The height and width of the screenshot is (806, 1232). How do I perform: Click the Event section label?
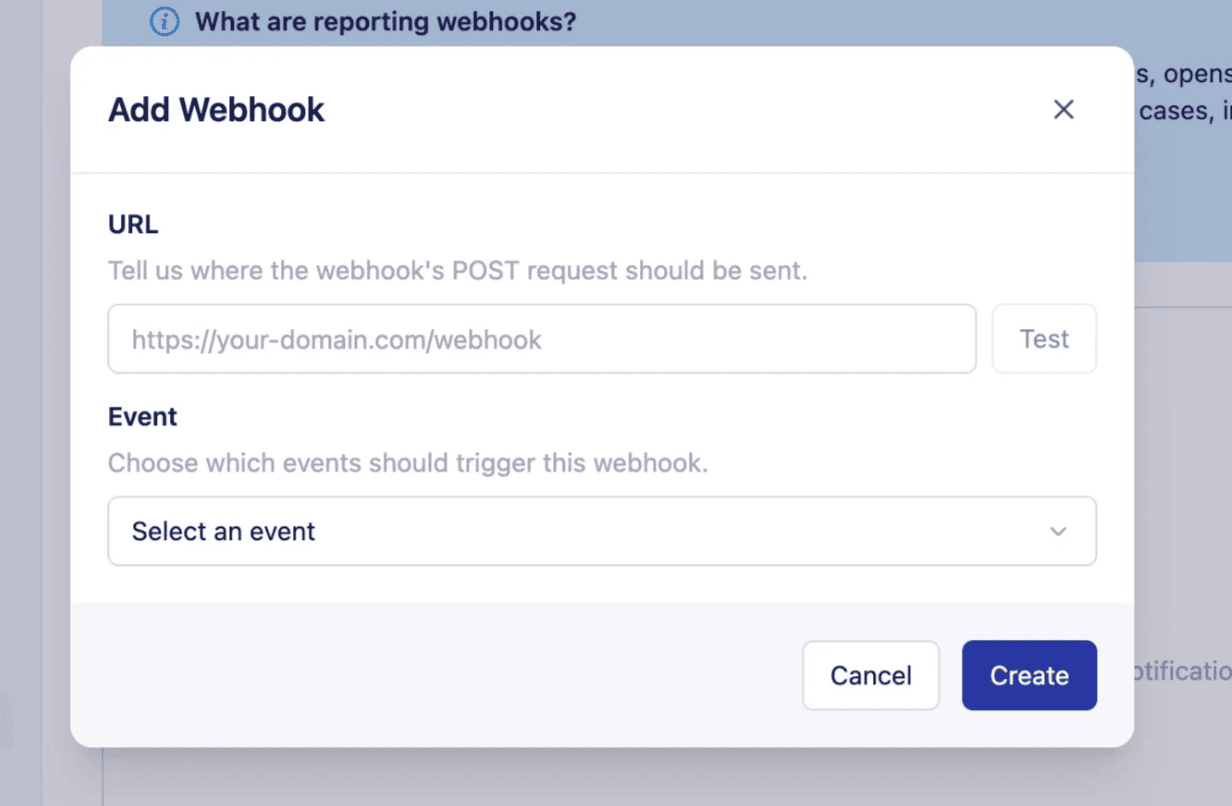pos(142,416)
